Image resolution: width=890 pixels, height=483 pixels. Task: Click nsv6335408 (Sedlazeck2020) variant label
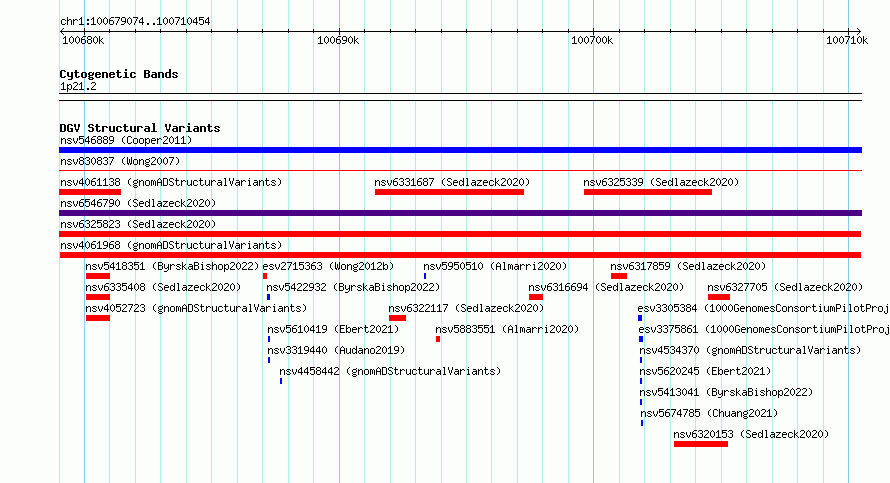pos(163,287)
